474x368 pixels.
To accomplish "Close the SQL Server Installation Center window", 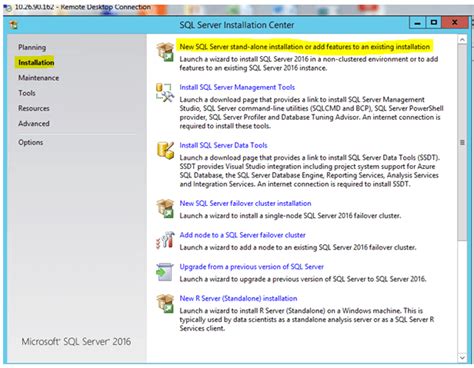I will pyautogui.click(x=455, y=23).
